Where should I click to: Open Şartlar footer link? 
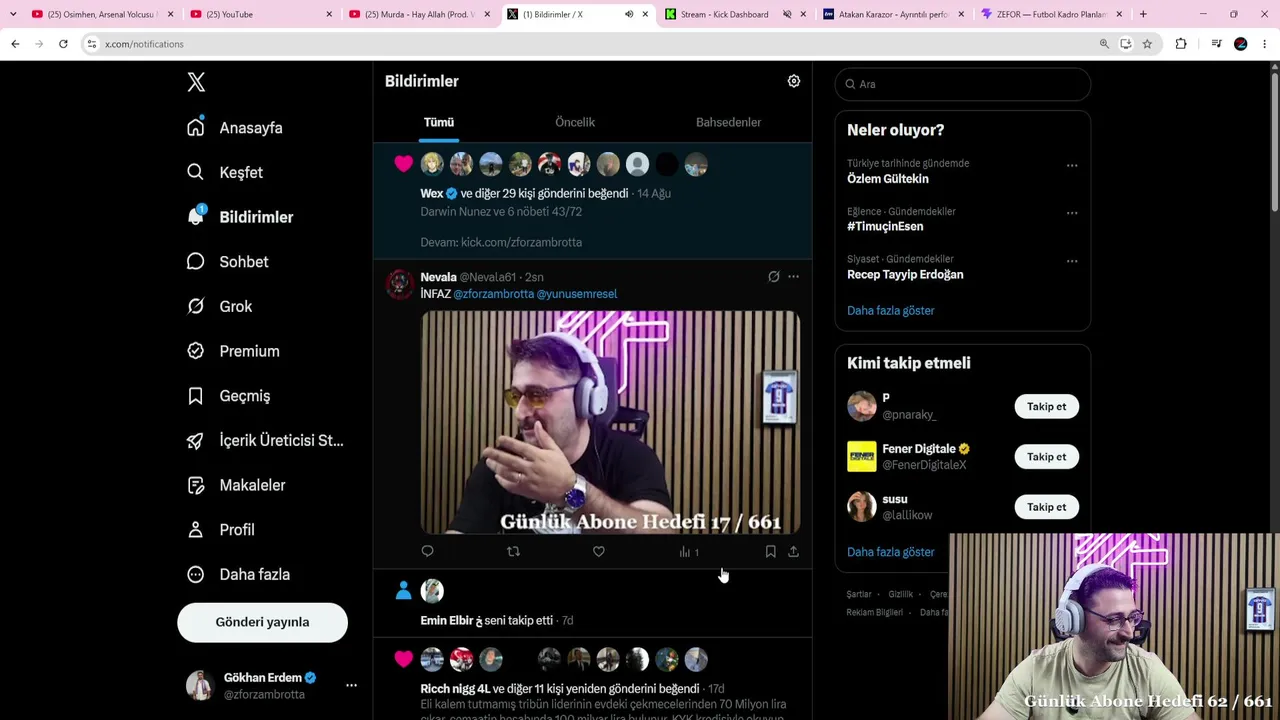click(859, 594)
